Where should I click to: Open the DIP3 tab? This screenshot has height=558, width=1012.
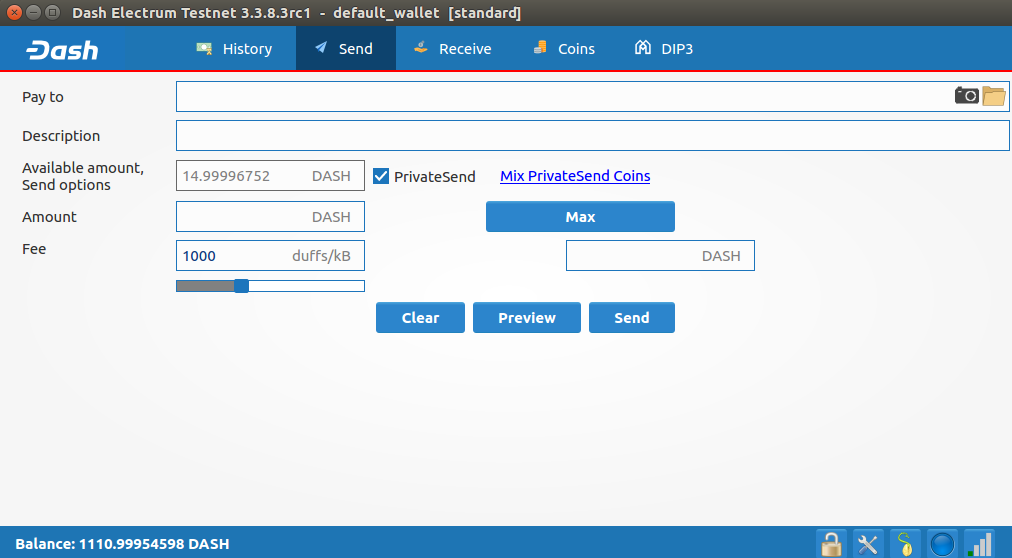coord(663,48)
